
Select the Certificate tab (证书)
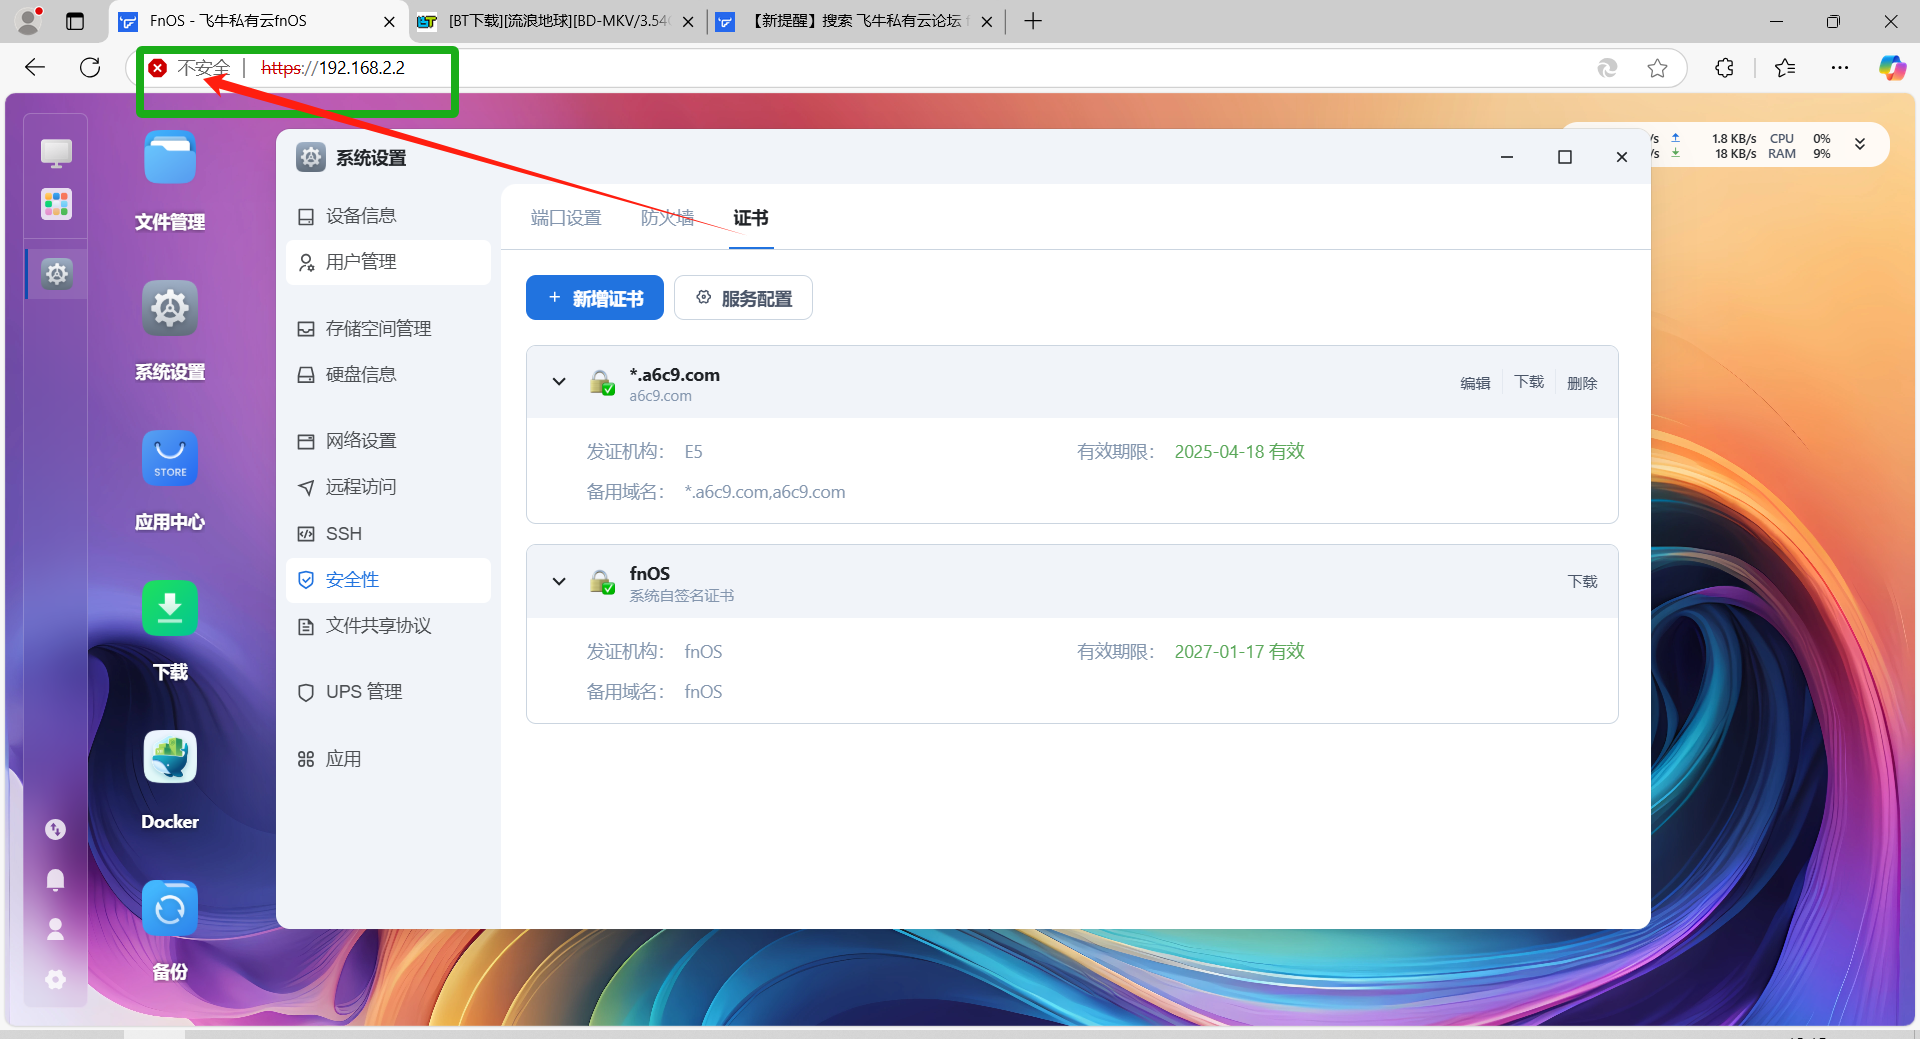[x=750, y=218]
